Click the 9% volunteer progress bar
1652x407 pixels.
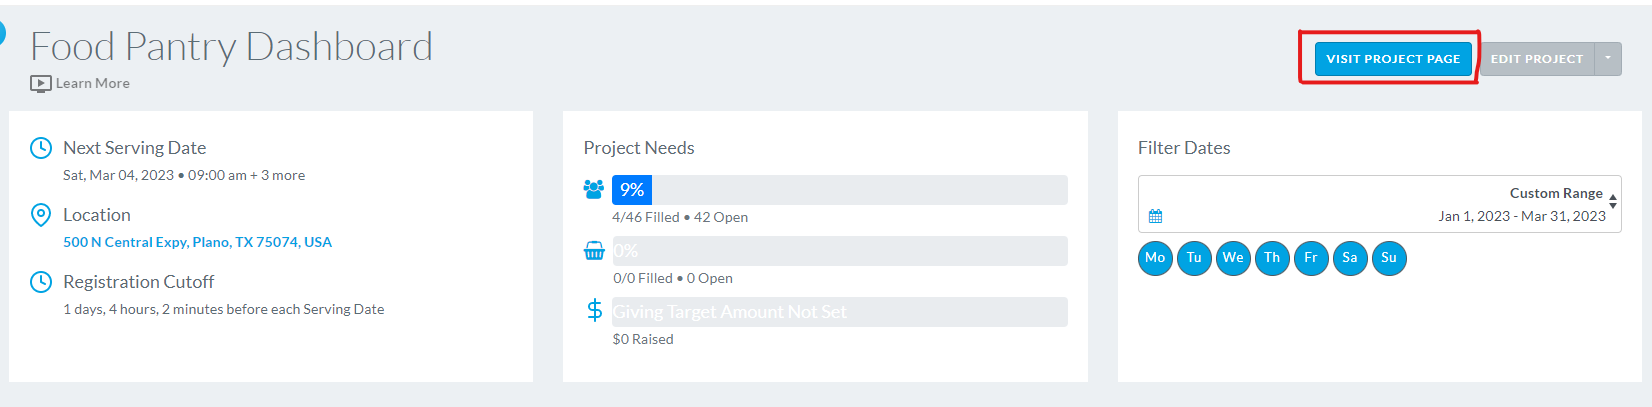(840, 190)
